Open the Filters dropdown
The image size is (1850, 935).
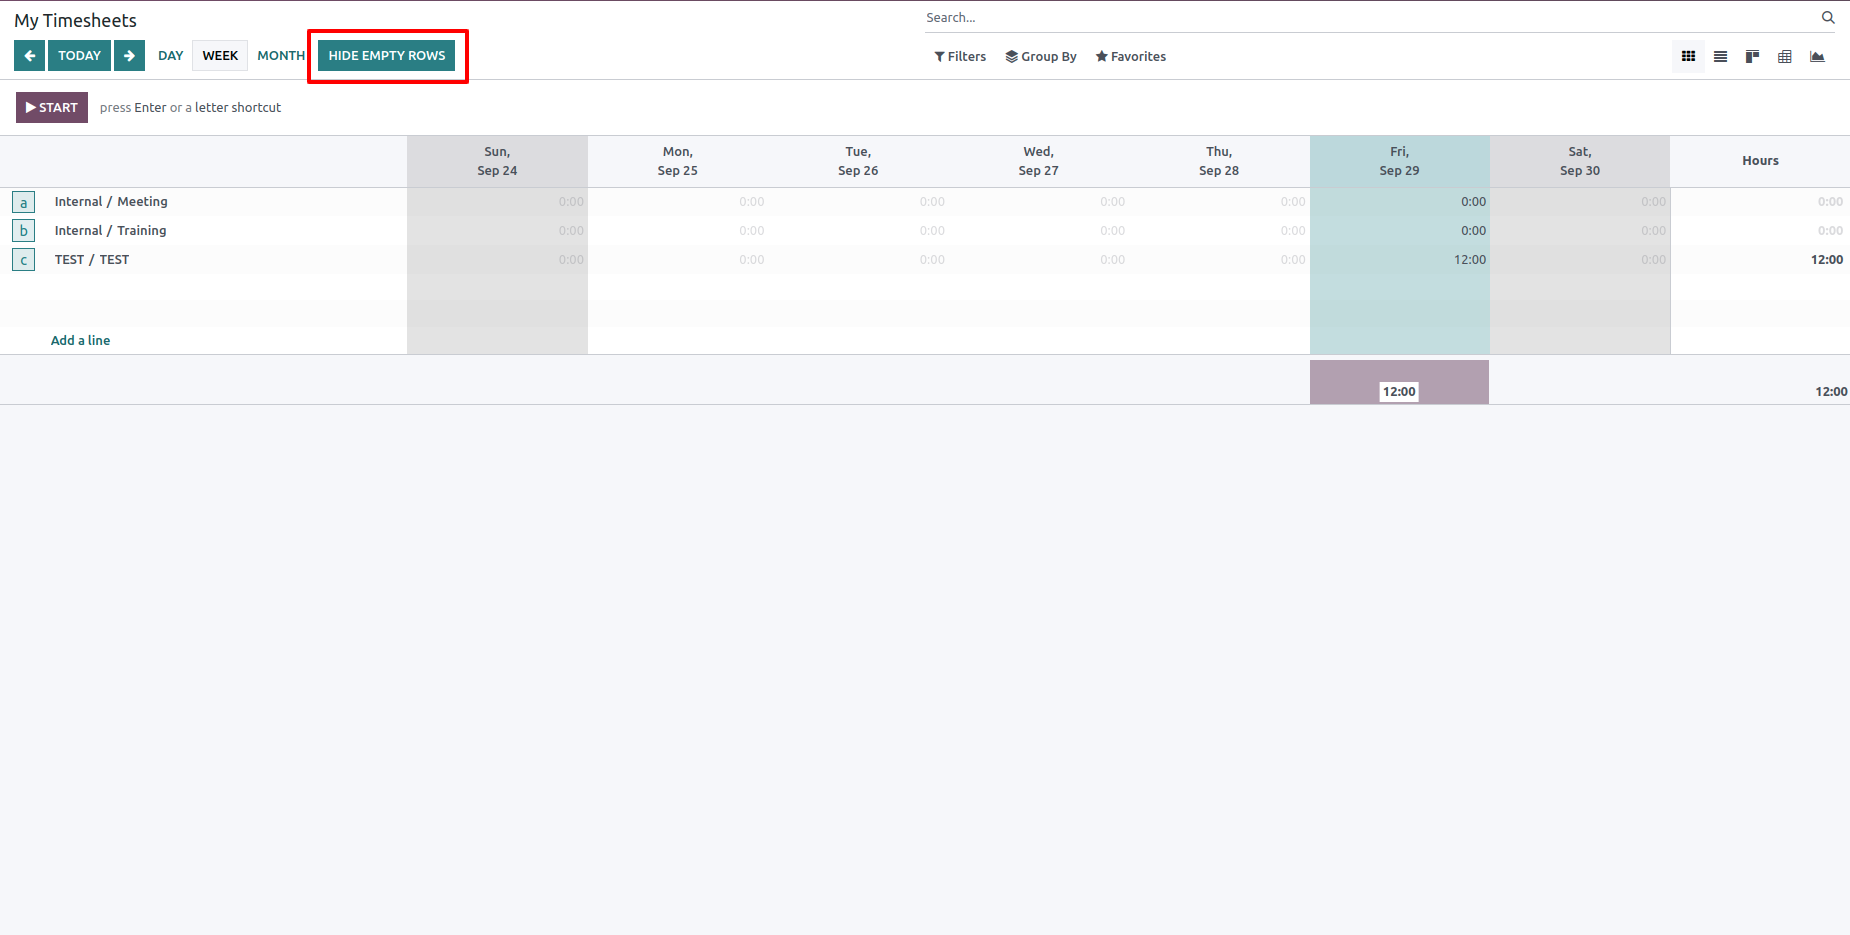(959, 56)
